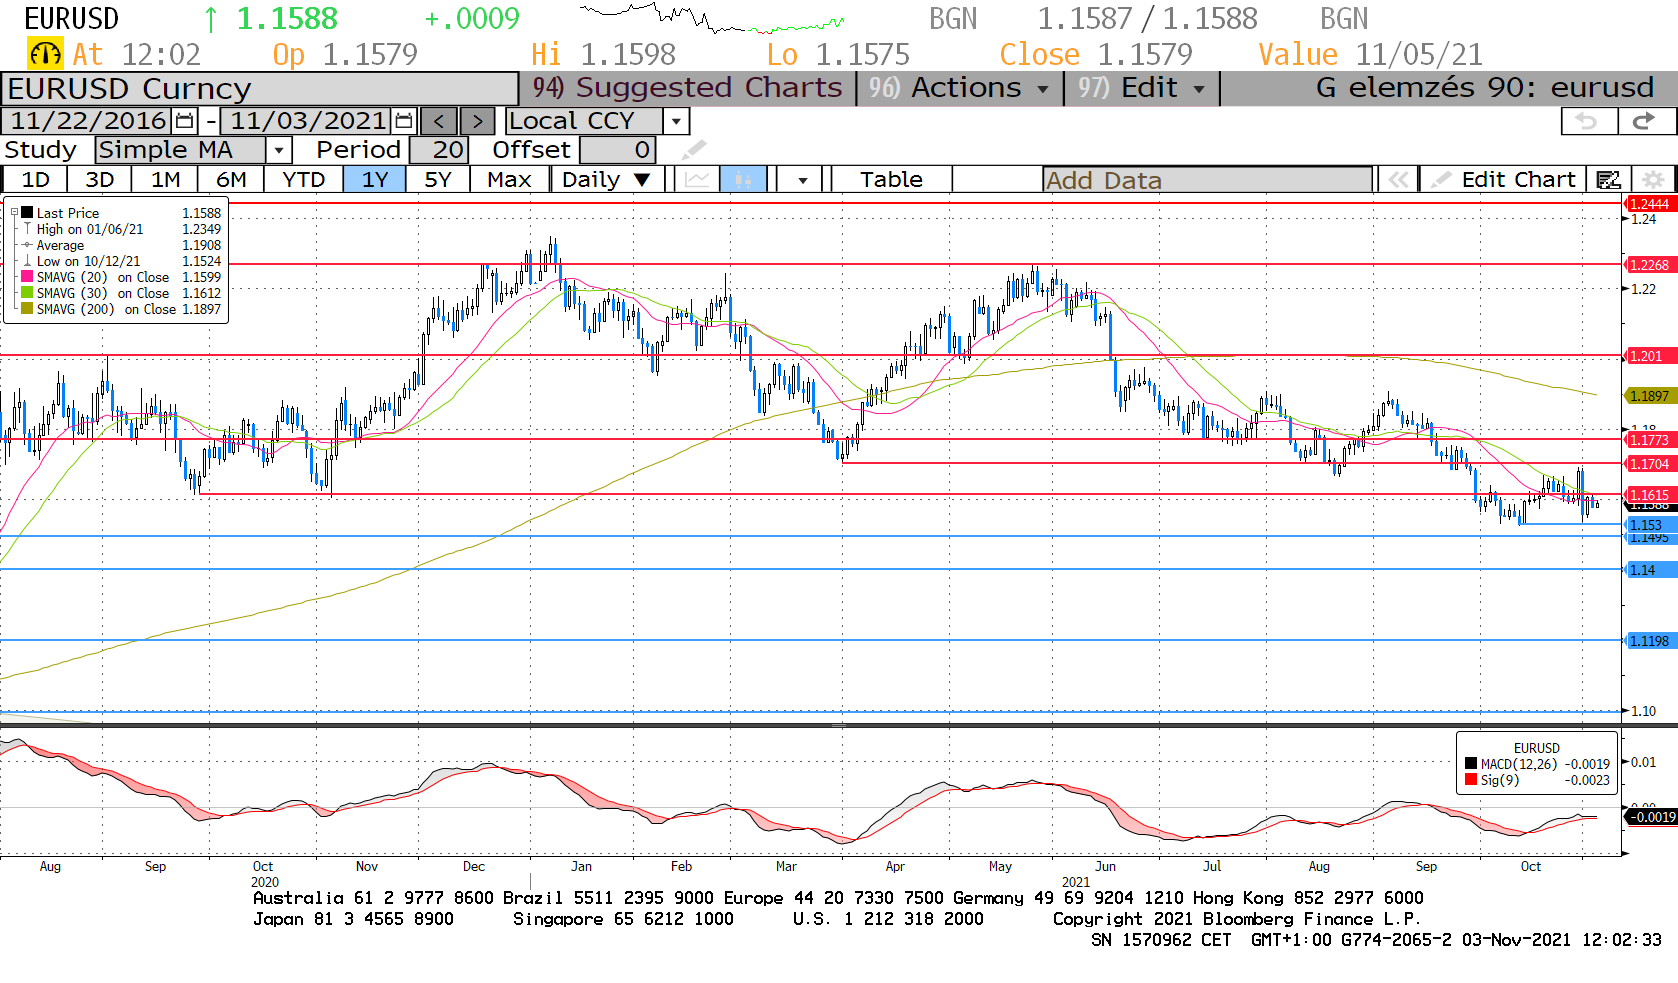Select the YTD range tab
1678x983 pixels.
303,180
